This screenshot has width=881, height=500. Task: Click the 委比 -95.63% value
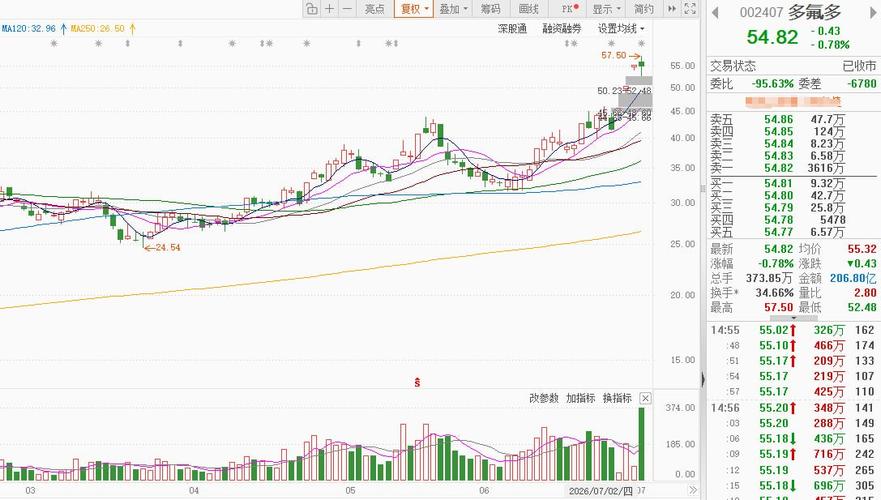(773, 84)
